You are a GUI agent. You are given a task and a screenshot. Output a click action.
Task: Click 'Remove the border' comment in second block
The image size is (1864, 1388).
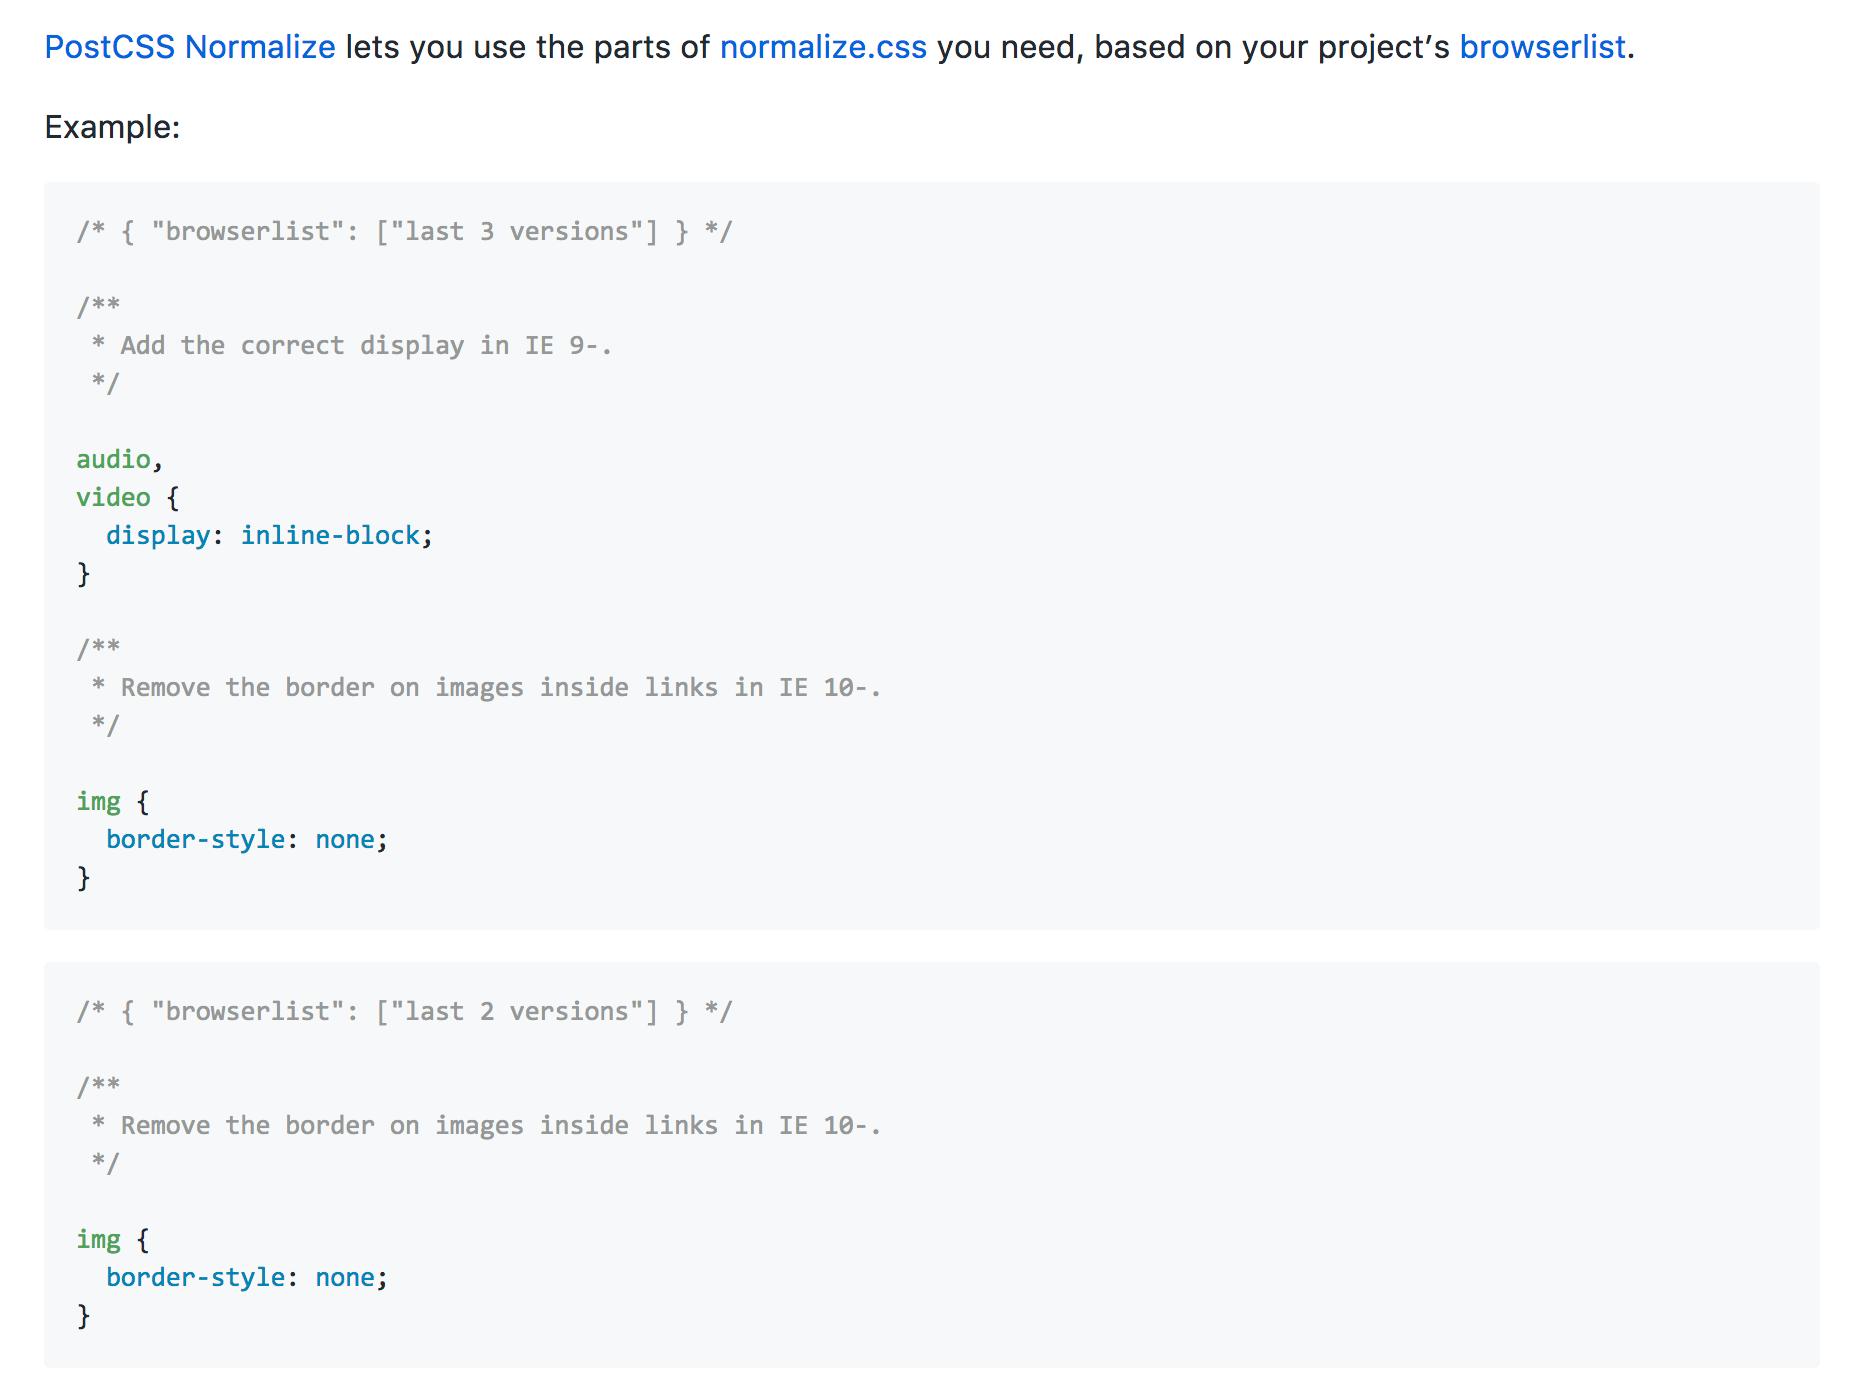[486, 1125]
